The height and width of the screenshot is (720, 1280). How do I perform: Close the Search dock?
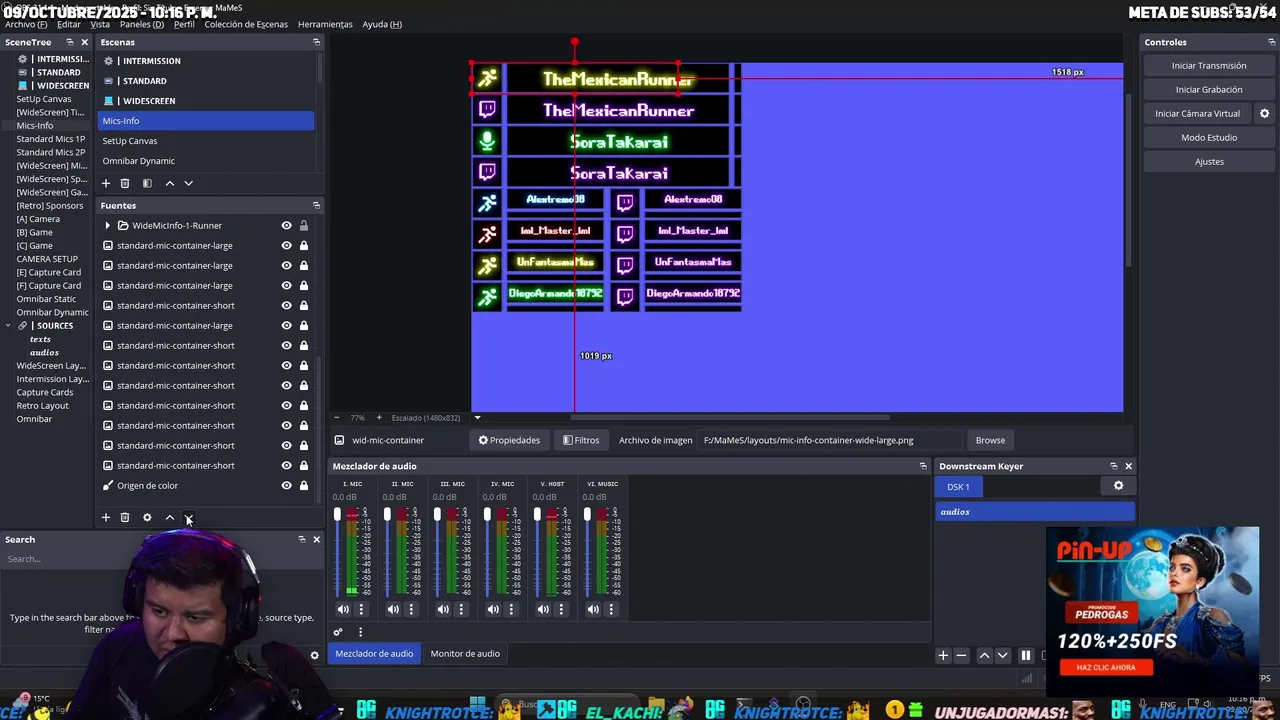[x=316, y=539]
